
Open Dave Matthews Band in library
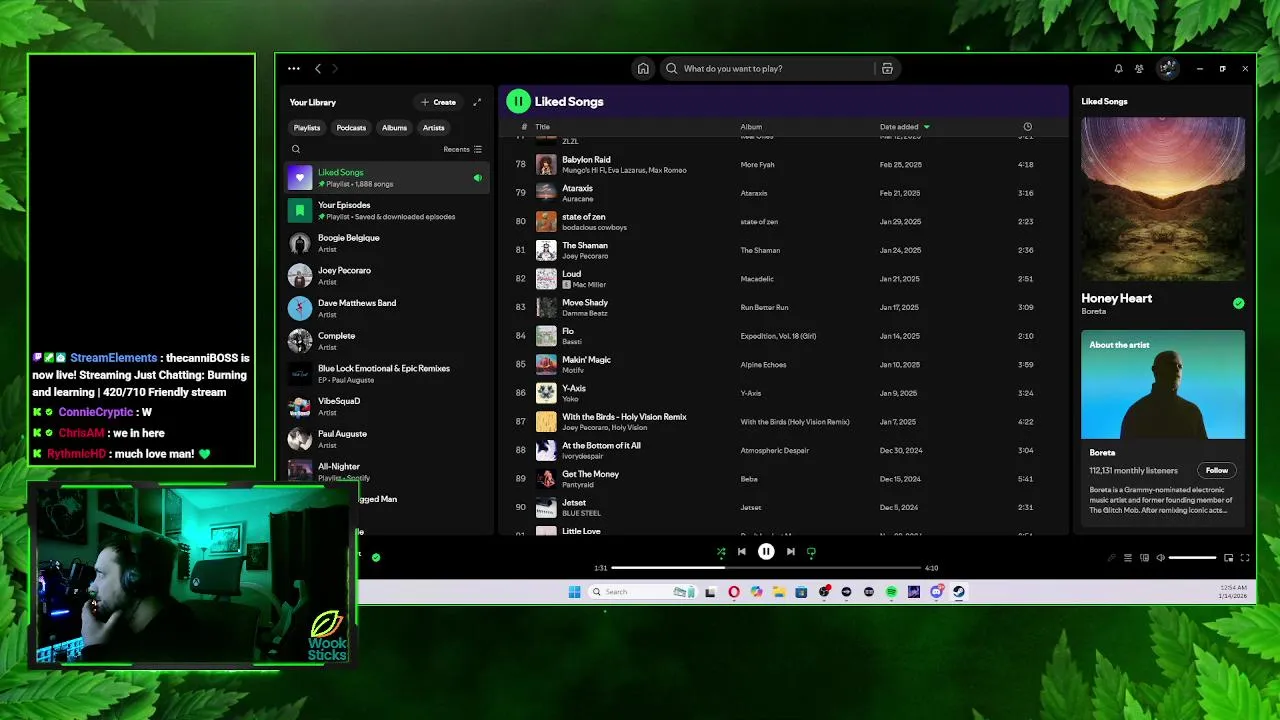click(387, 308)
